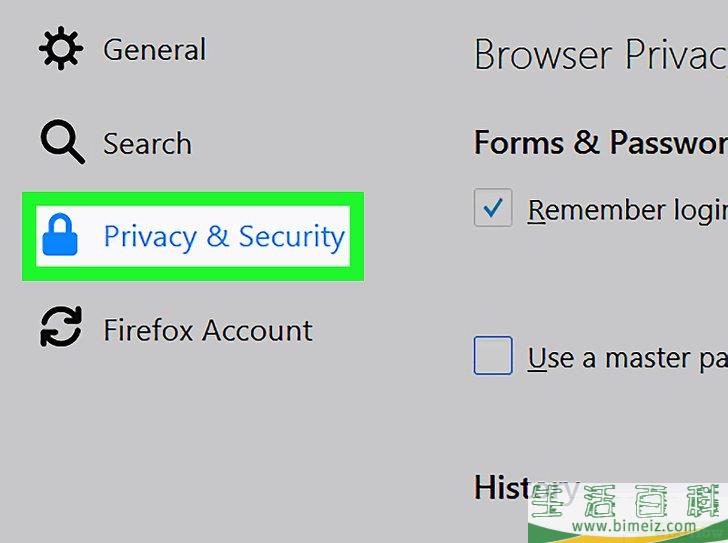The image size is (728, 543).
Task: Enable the Use a master password checkbox
Action: [x=493, y=356]
